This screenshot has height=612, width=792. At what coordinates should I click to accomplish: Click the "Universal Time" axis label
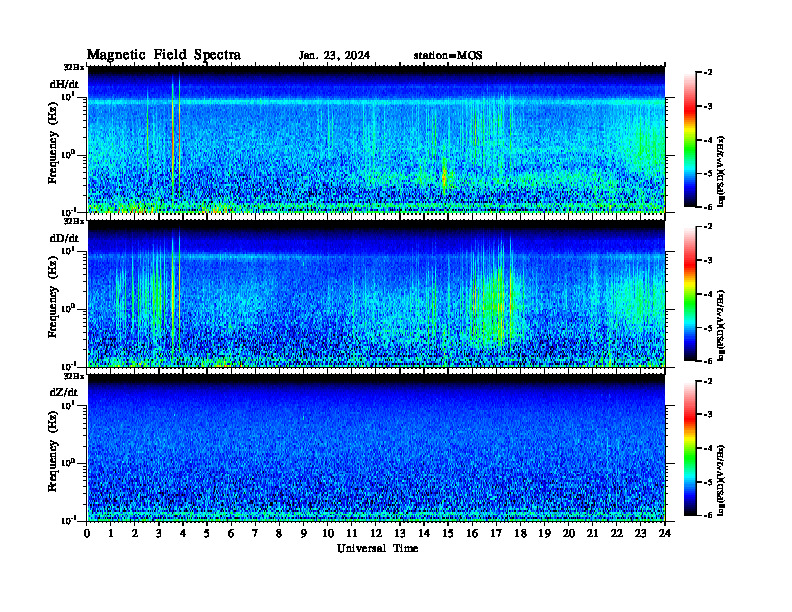point(377,548)
